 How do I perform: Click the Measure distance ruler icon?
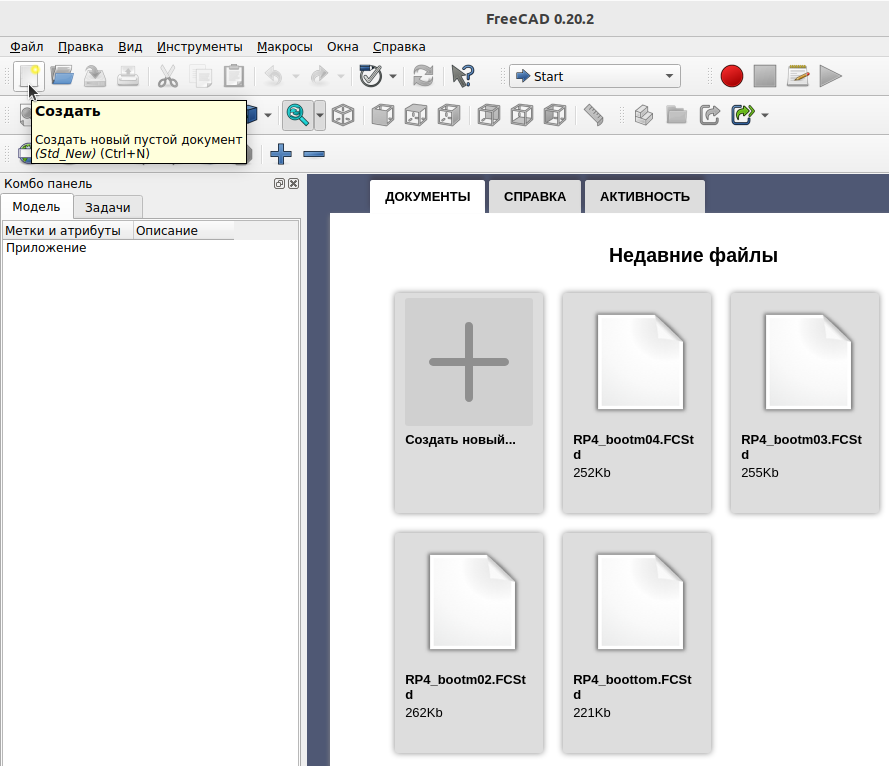click(594, 115)
